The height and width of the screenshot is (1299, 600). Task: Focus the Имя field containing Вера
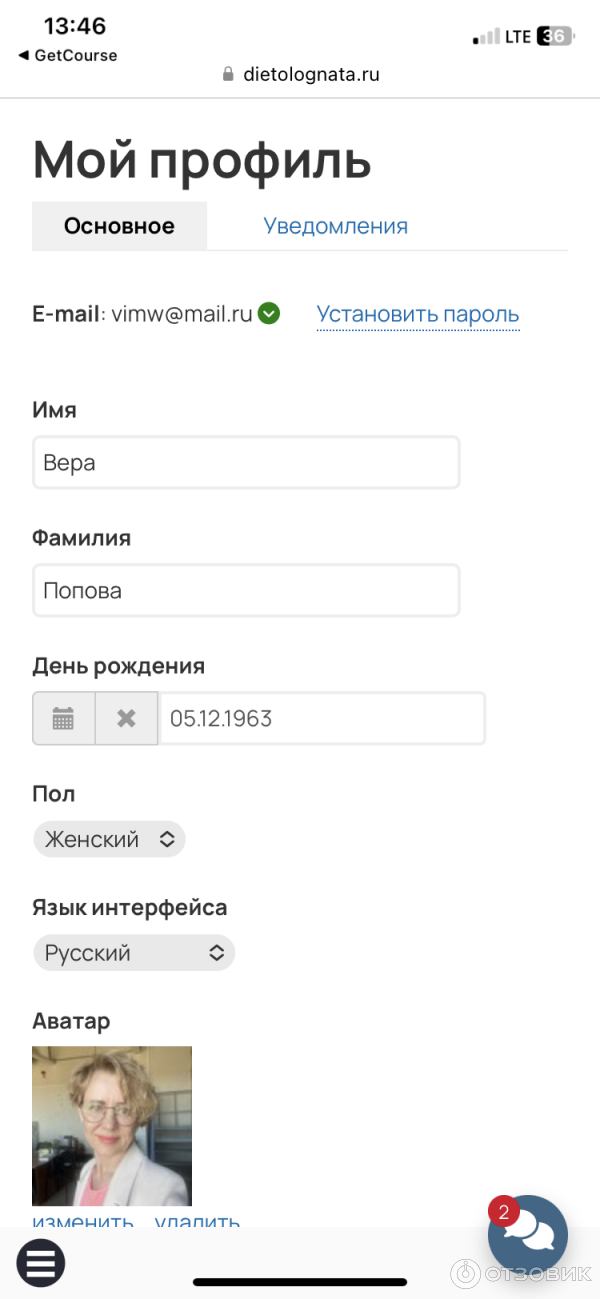pyautogui.click(x=246, y=463)
